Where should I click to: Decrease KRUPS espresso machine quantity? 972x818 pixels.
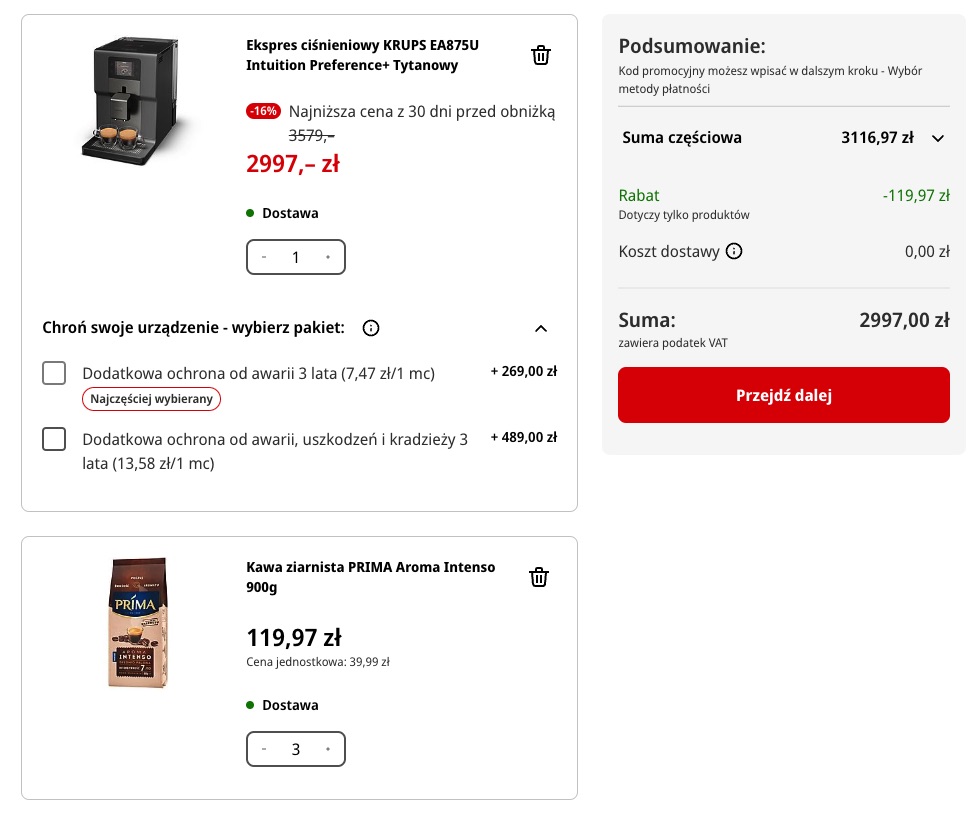tap(264, 257)
